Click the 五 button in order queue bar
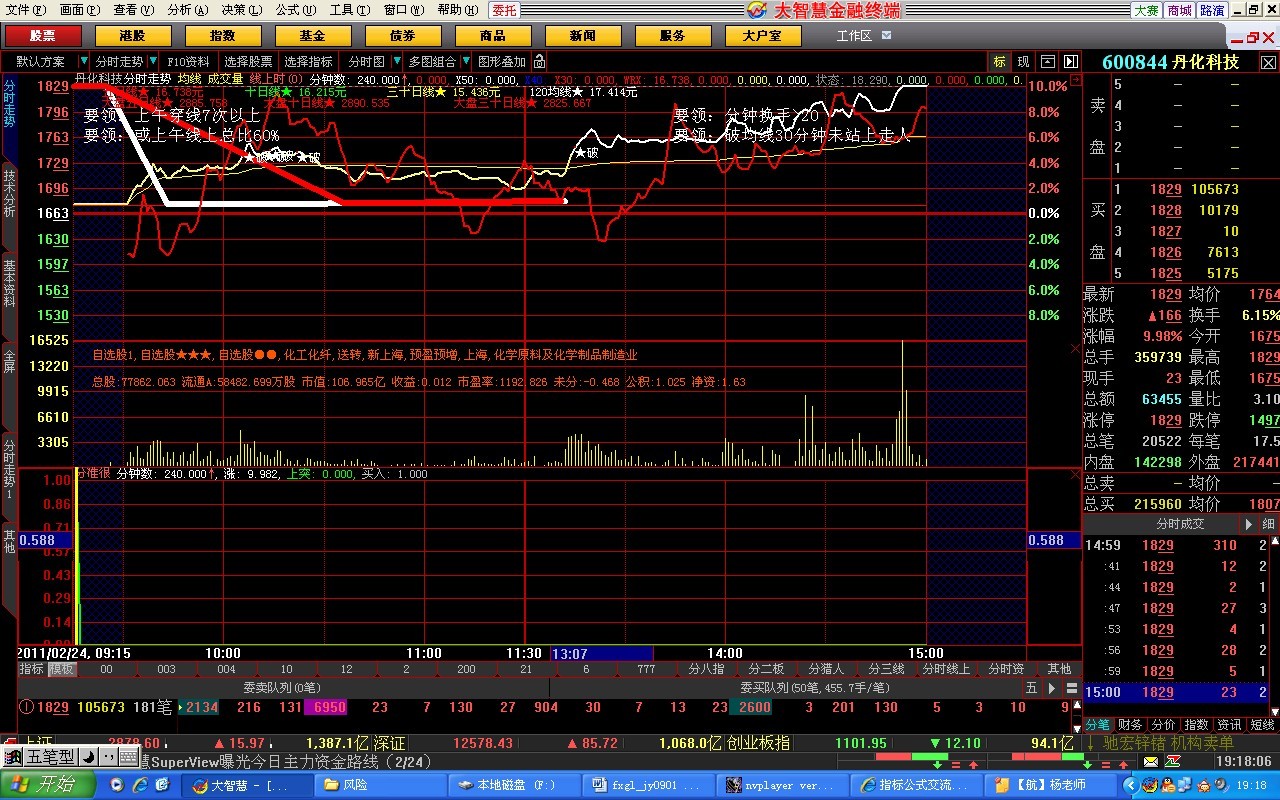The width and height of the screenshot is (1280, 800). click(x=1032, y=688)
